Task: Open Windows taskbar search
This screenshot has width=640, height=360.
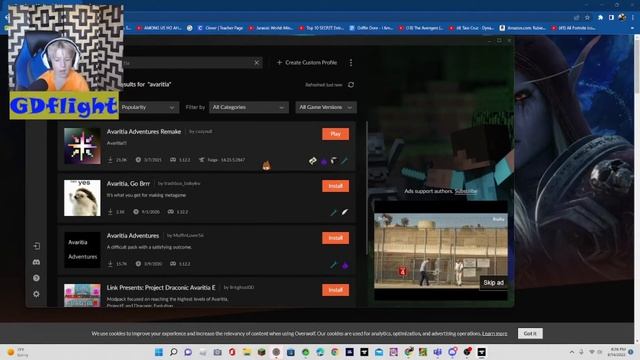Action: pyautogui.click(x=173, y=352)
